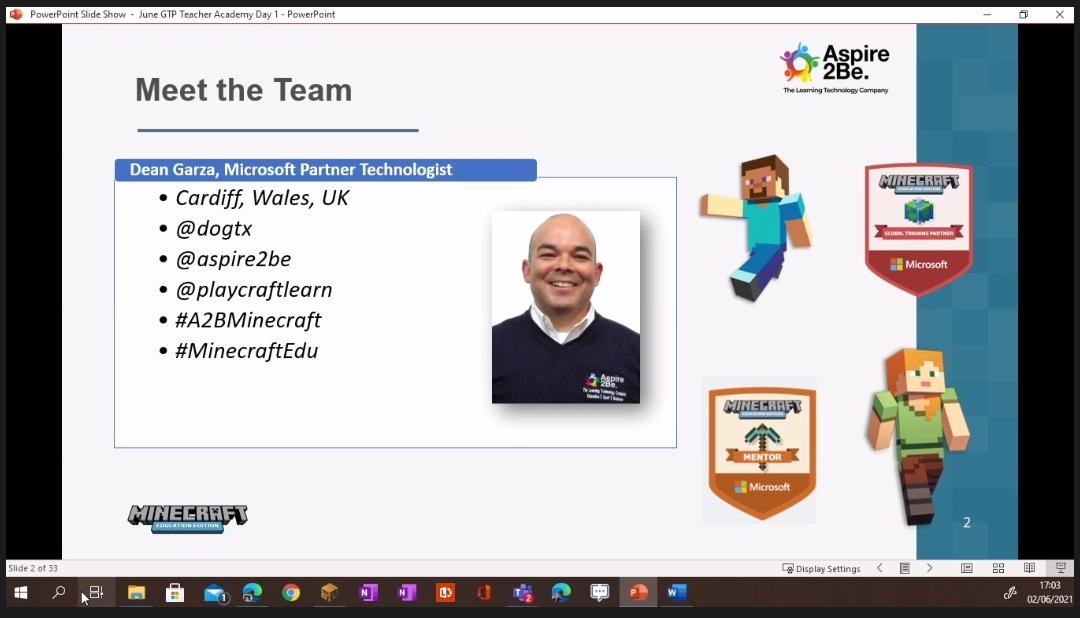Click the '@playcraftlearn' bullet text
This screenshot has height=618, width=1080.
click(253, 289)
